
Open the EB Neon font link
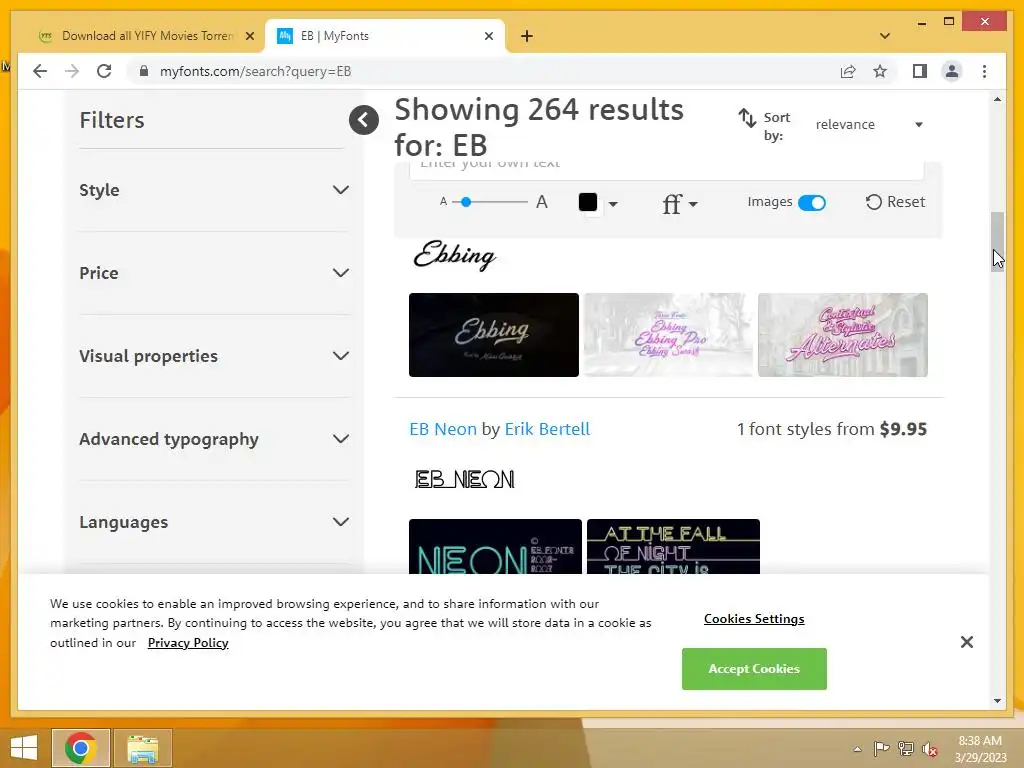[443, 429]
